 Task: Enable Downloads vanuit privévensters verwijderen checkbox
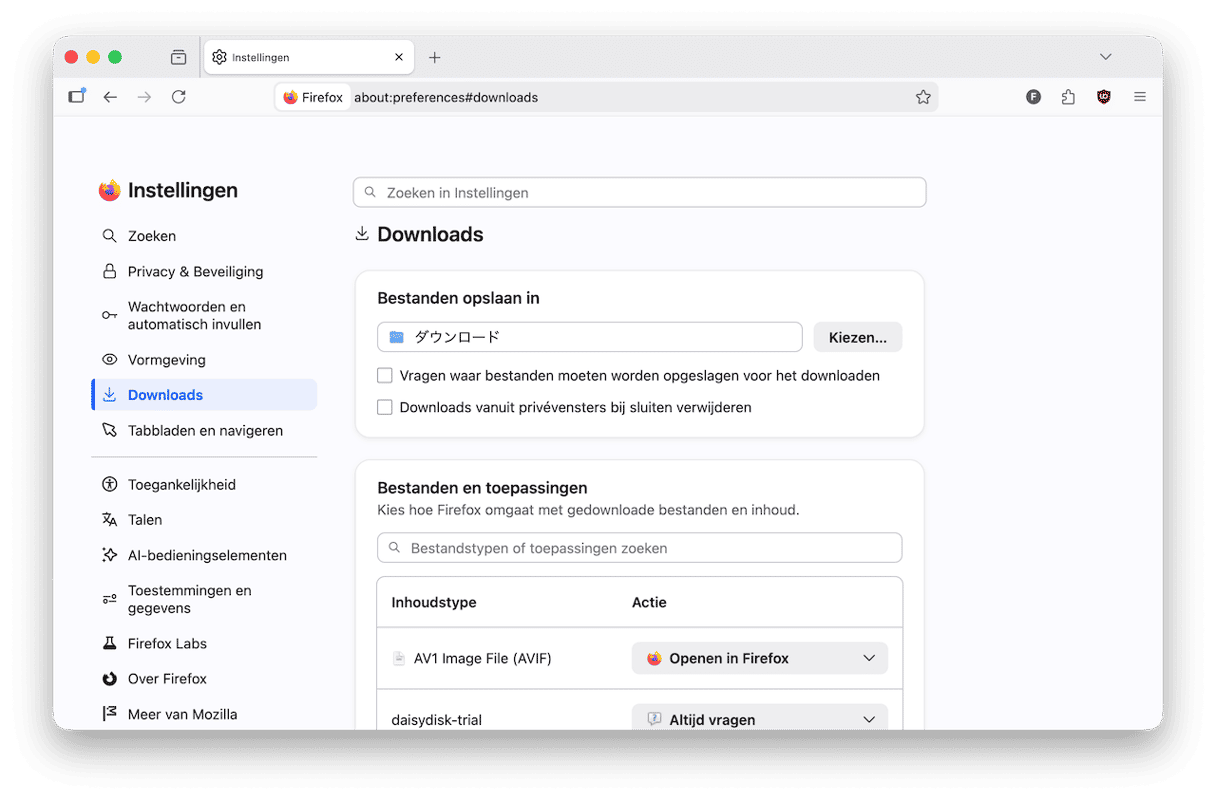tap(385, 407)
